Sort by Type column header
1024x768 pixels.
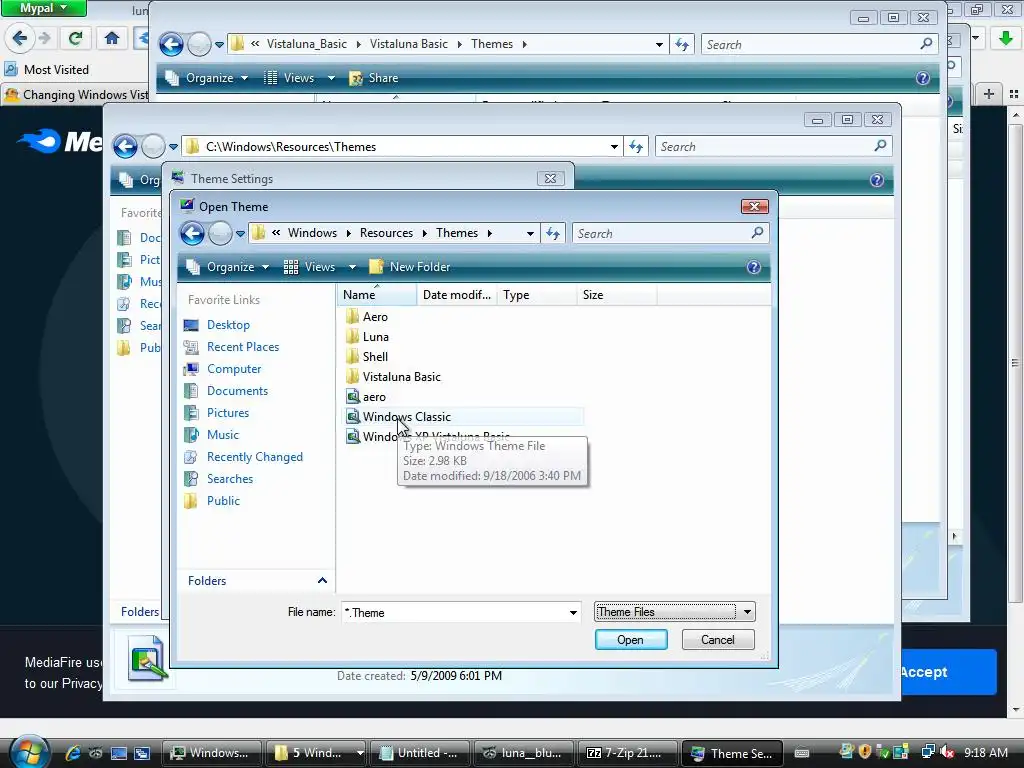click(x=537, y=295)
